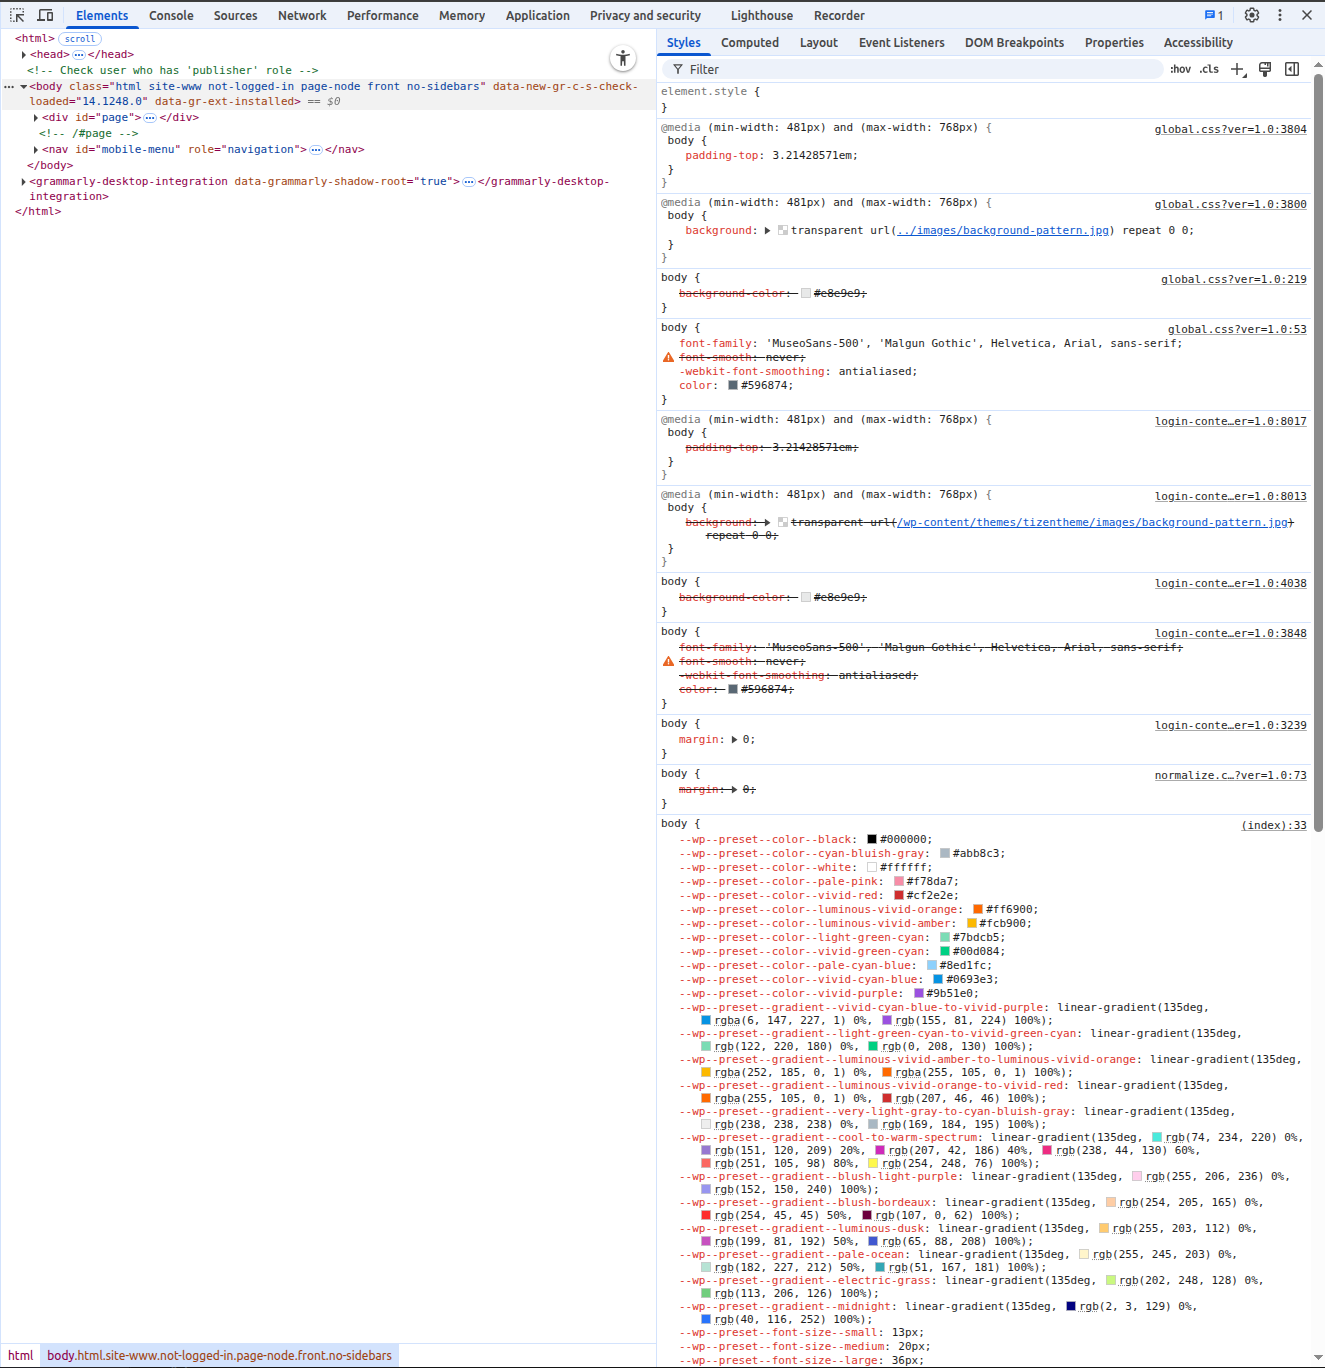This screenshot has height=1368, width=1325.
Task: Expand the div with id page
Action: point(36,117)
